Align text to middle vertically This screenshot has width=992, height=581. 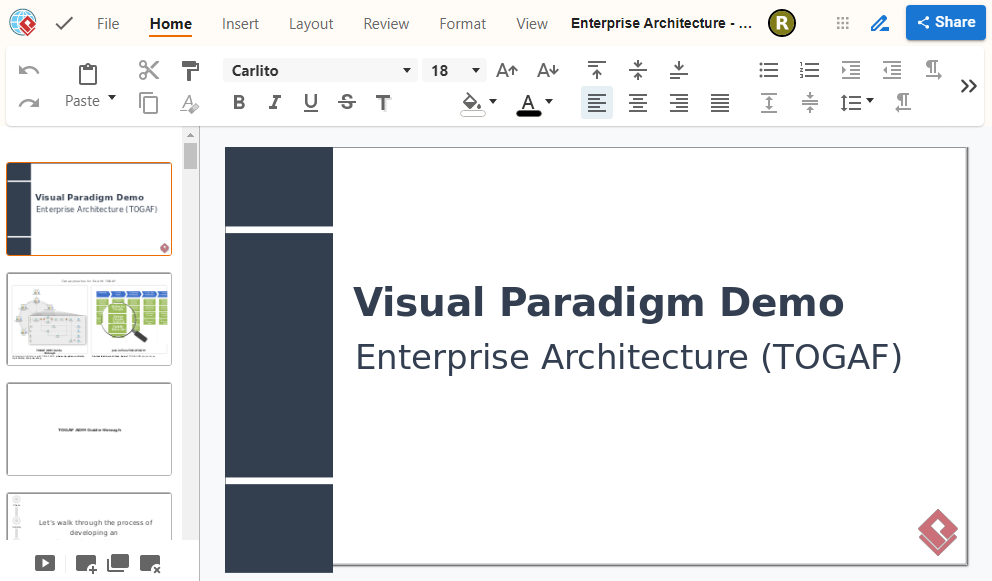[638, 70]
